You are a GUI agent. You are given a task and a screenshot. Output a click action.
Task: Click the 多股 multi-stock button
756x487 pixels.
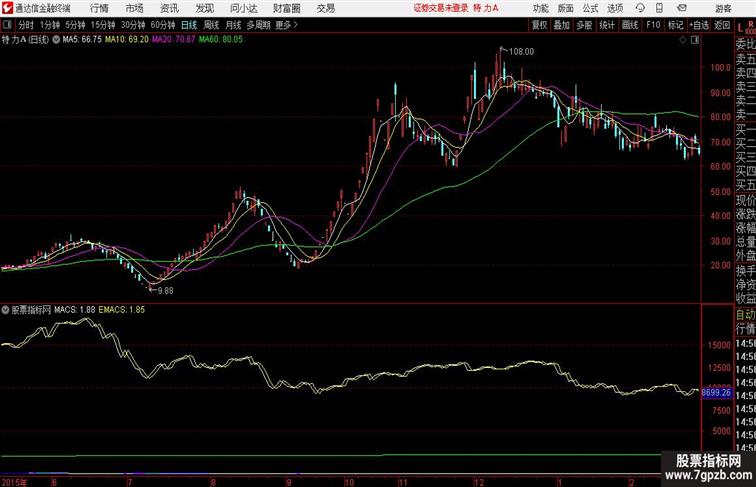coord(584,25)
